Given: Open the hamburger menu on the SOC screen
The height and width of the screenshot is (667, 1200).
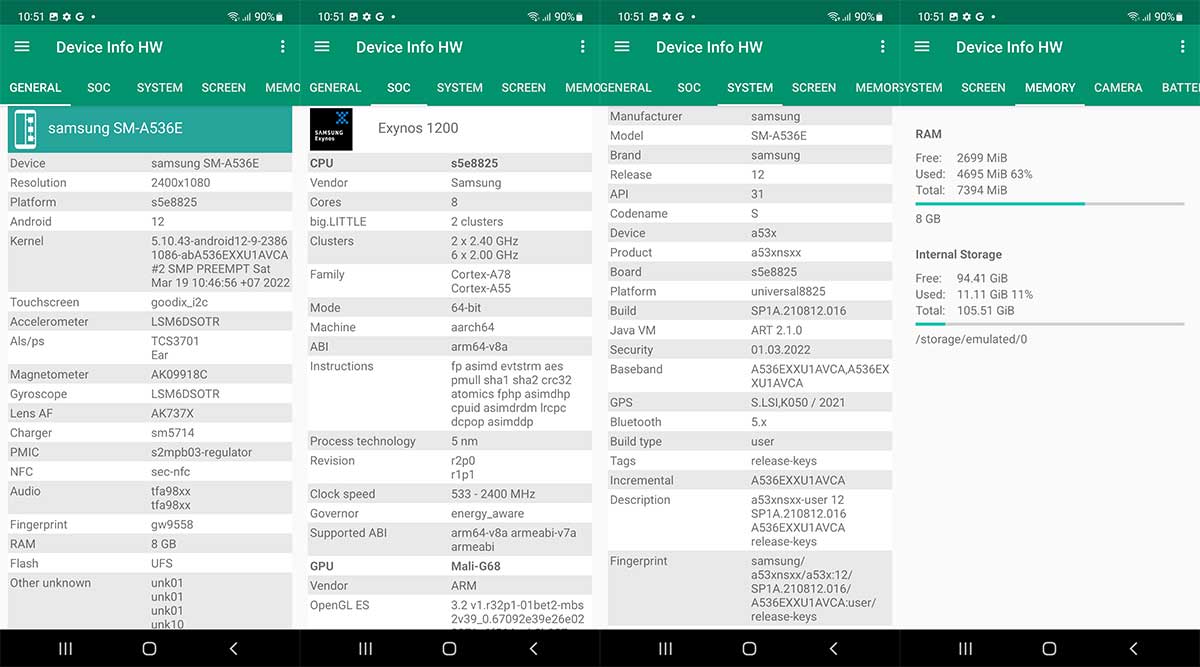Looking at the screenshot, I should [x=322, y=47].
